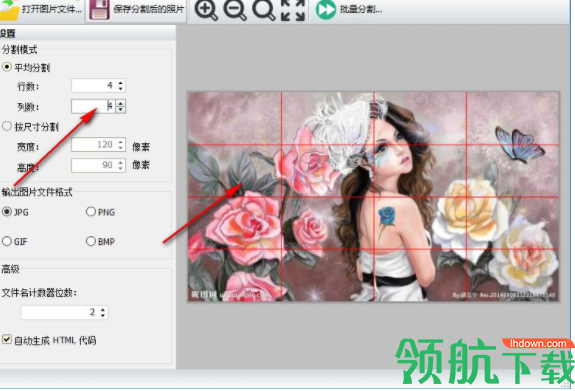Viewport: 575px width, 391px height.
Task: Open an image file with the folder icon
Action: click(x=9, y=10)
